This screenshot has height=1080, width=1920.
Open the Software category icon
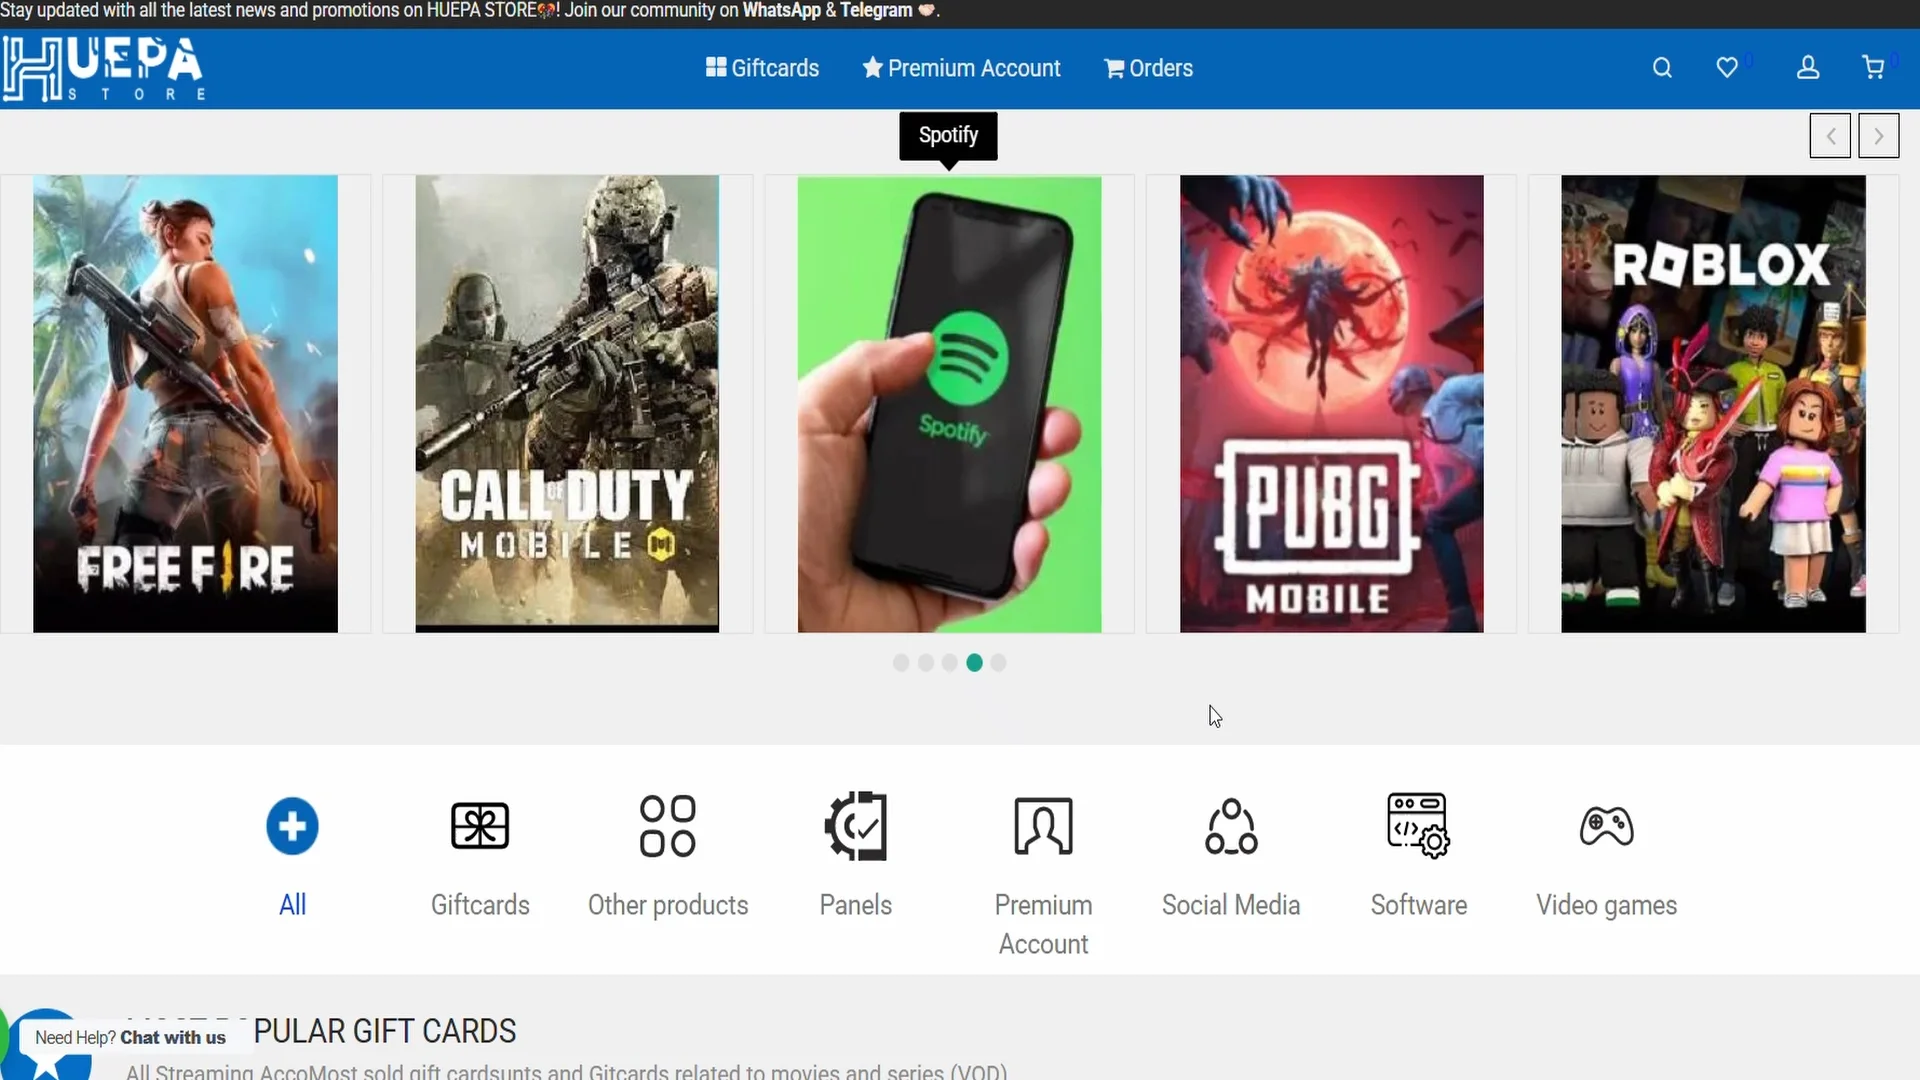point(1418,826)
